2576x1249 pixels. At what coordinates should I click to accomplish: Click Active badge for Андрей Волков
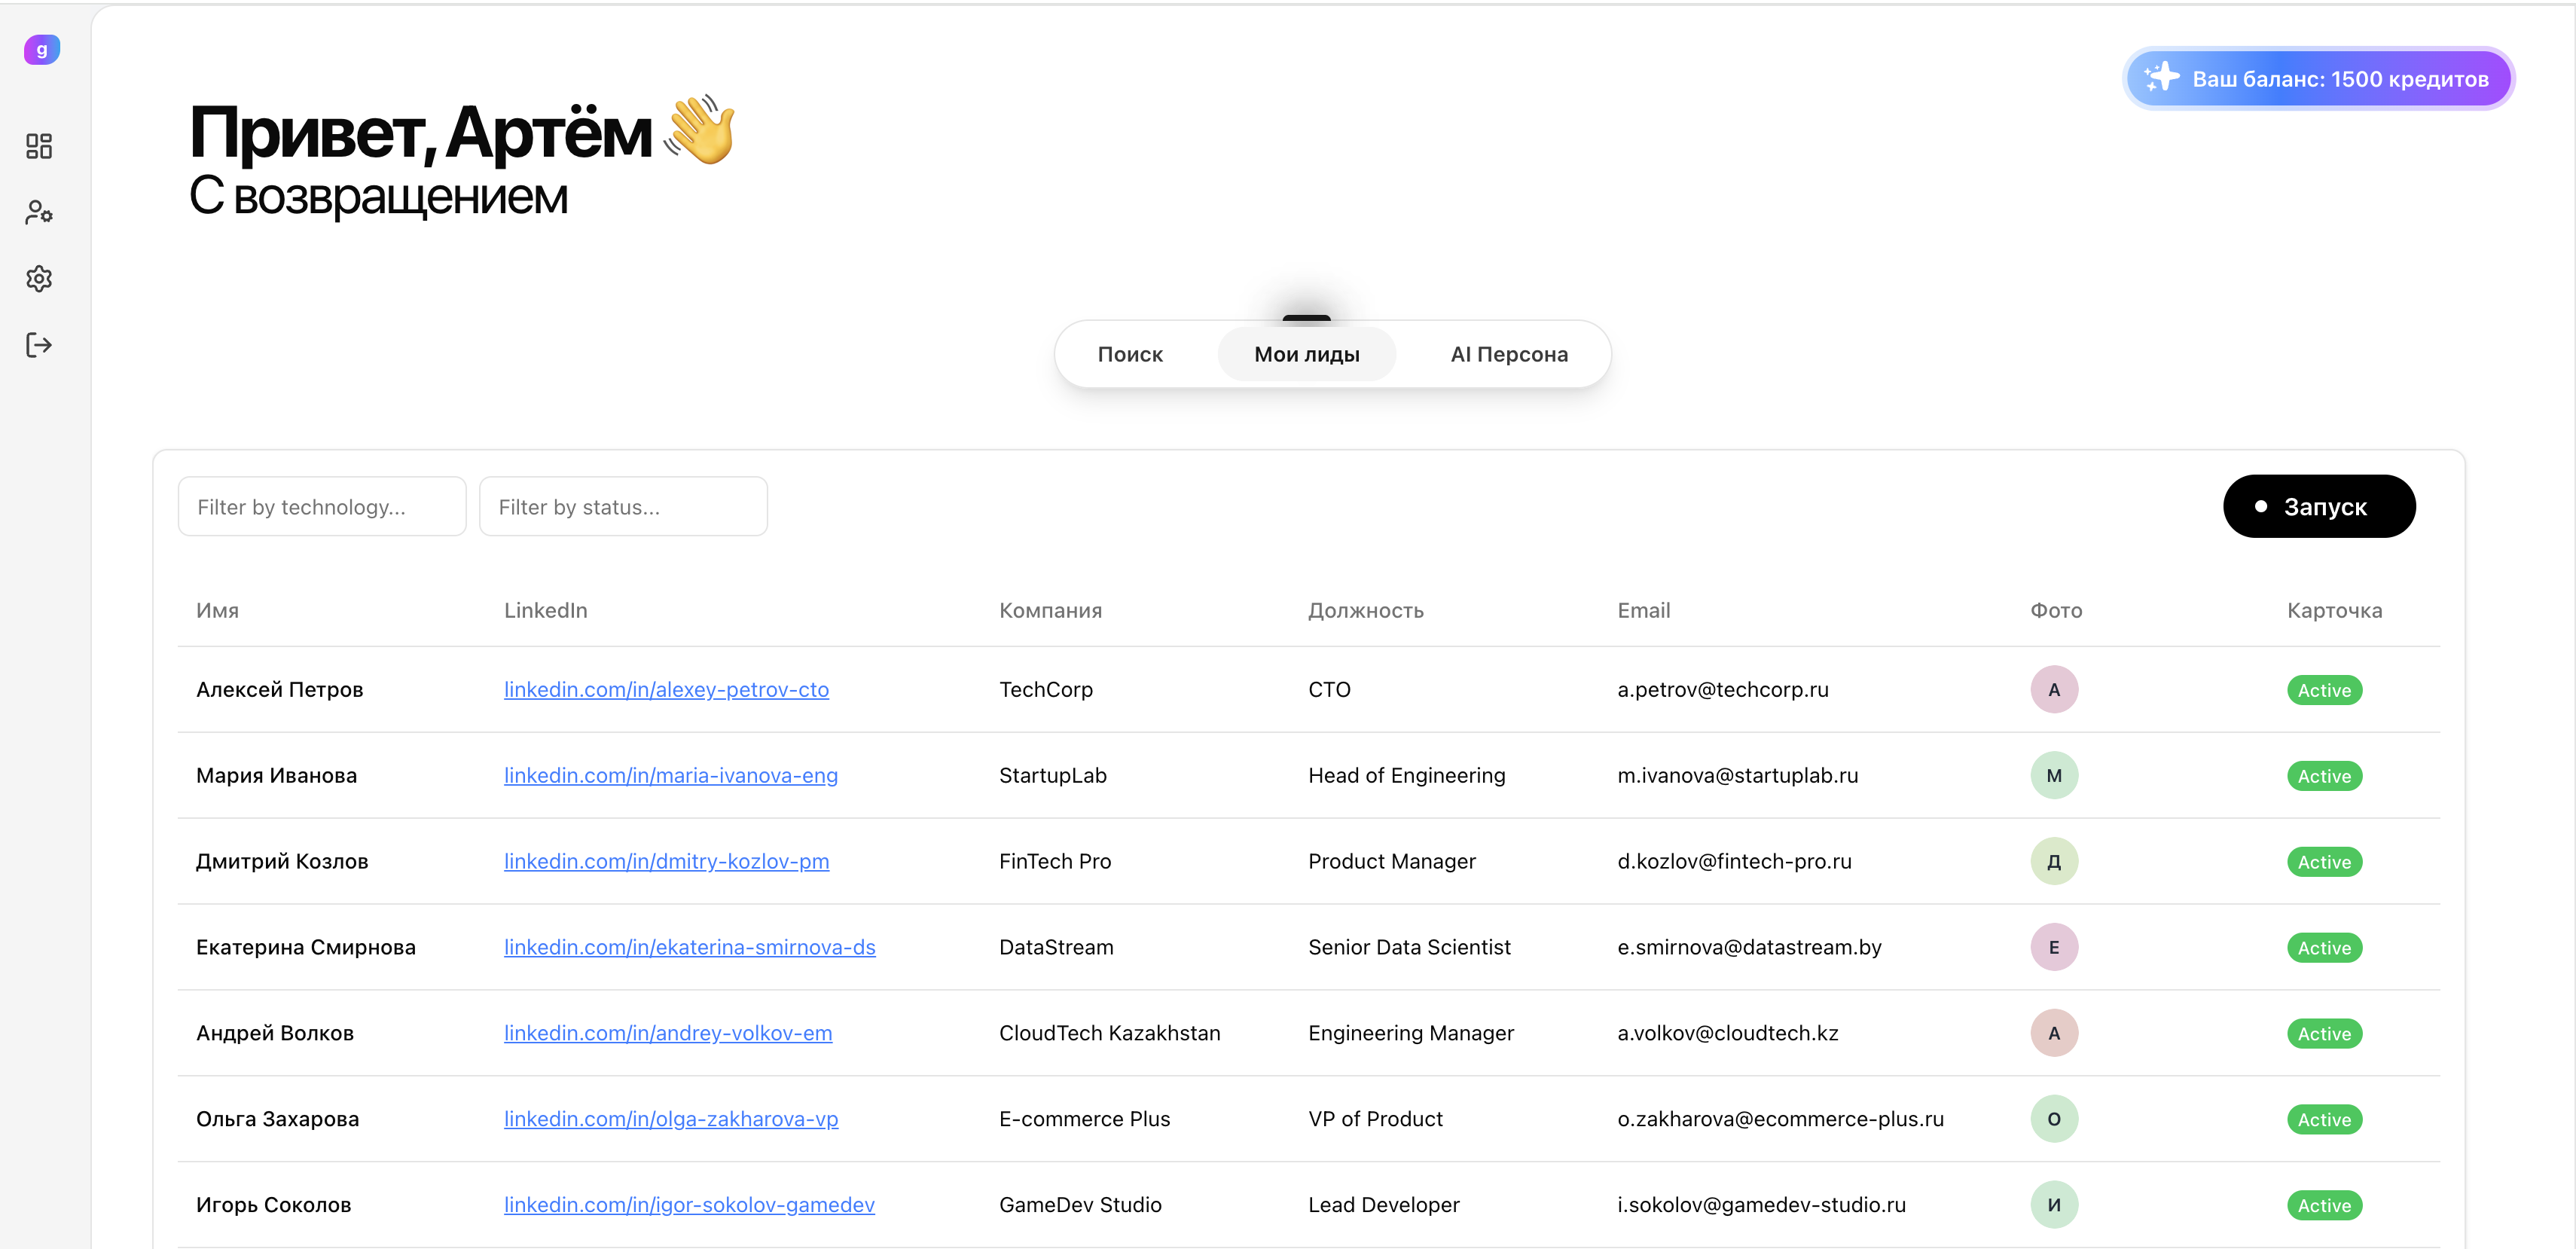2323,1034
